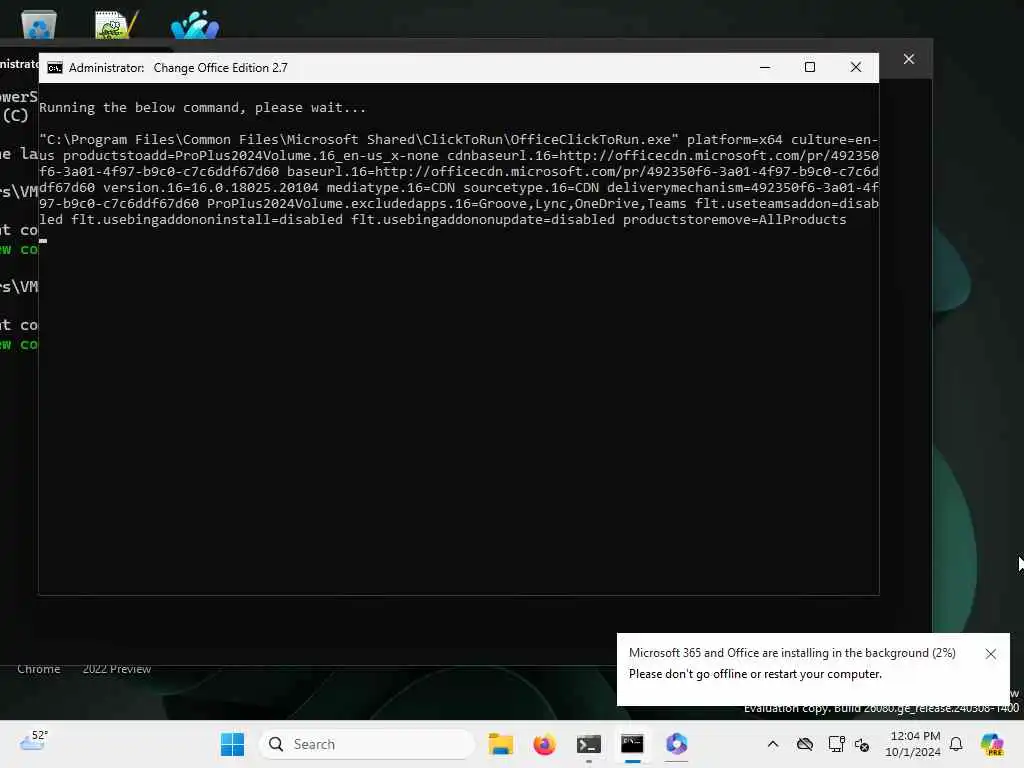Click the 'Running the below command' line
Screen dimensions: 1024x768
(202, 108)
